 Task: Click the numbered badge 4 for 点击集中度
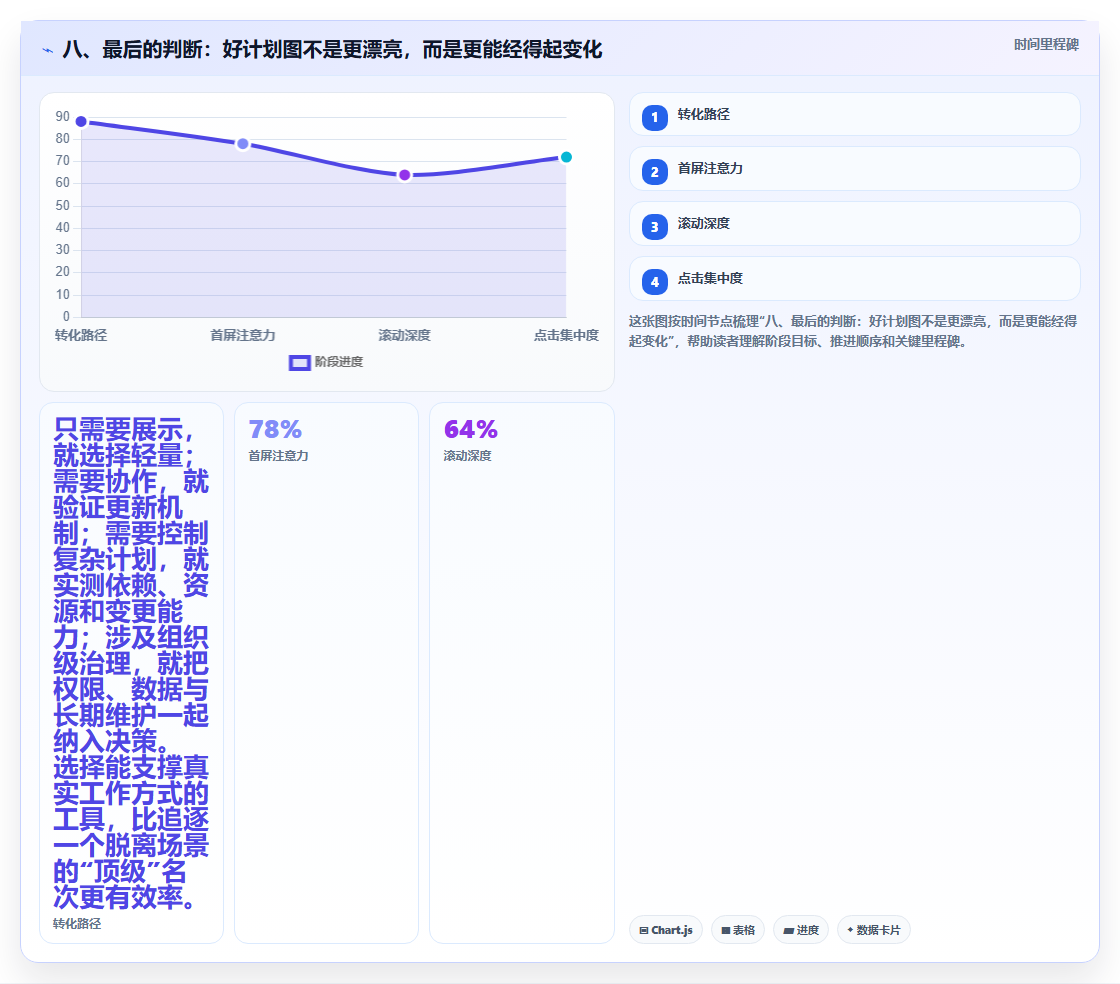pos(654,282)
